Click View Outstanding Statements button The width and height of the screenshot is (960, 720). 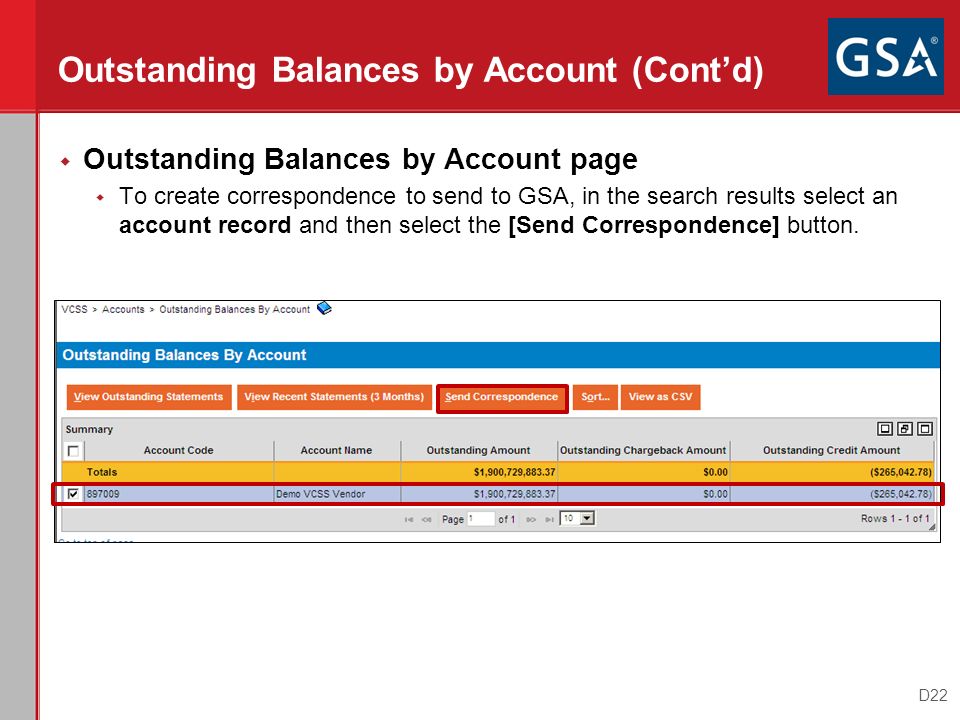pos(149,397)
